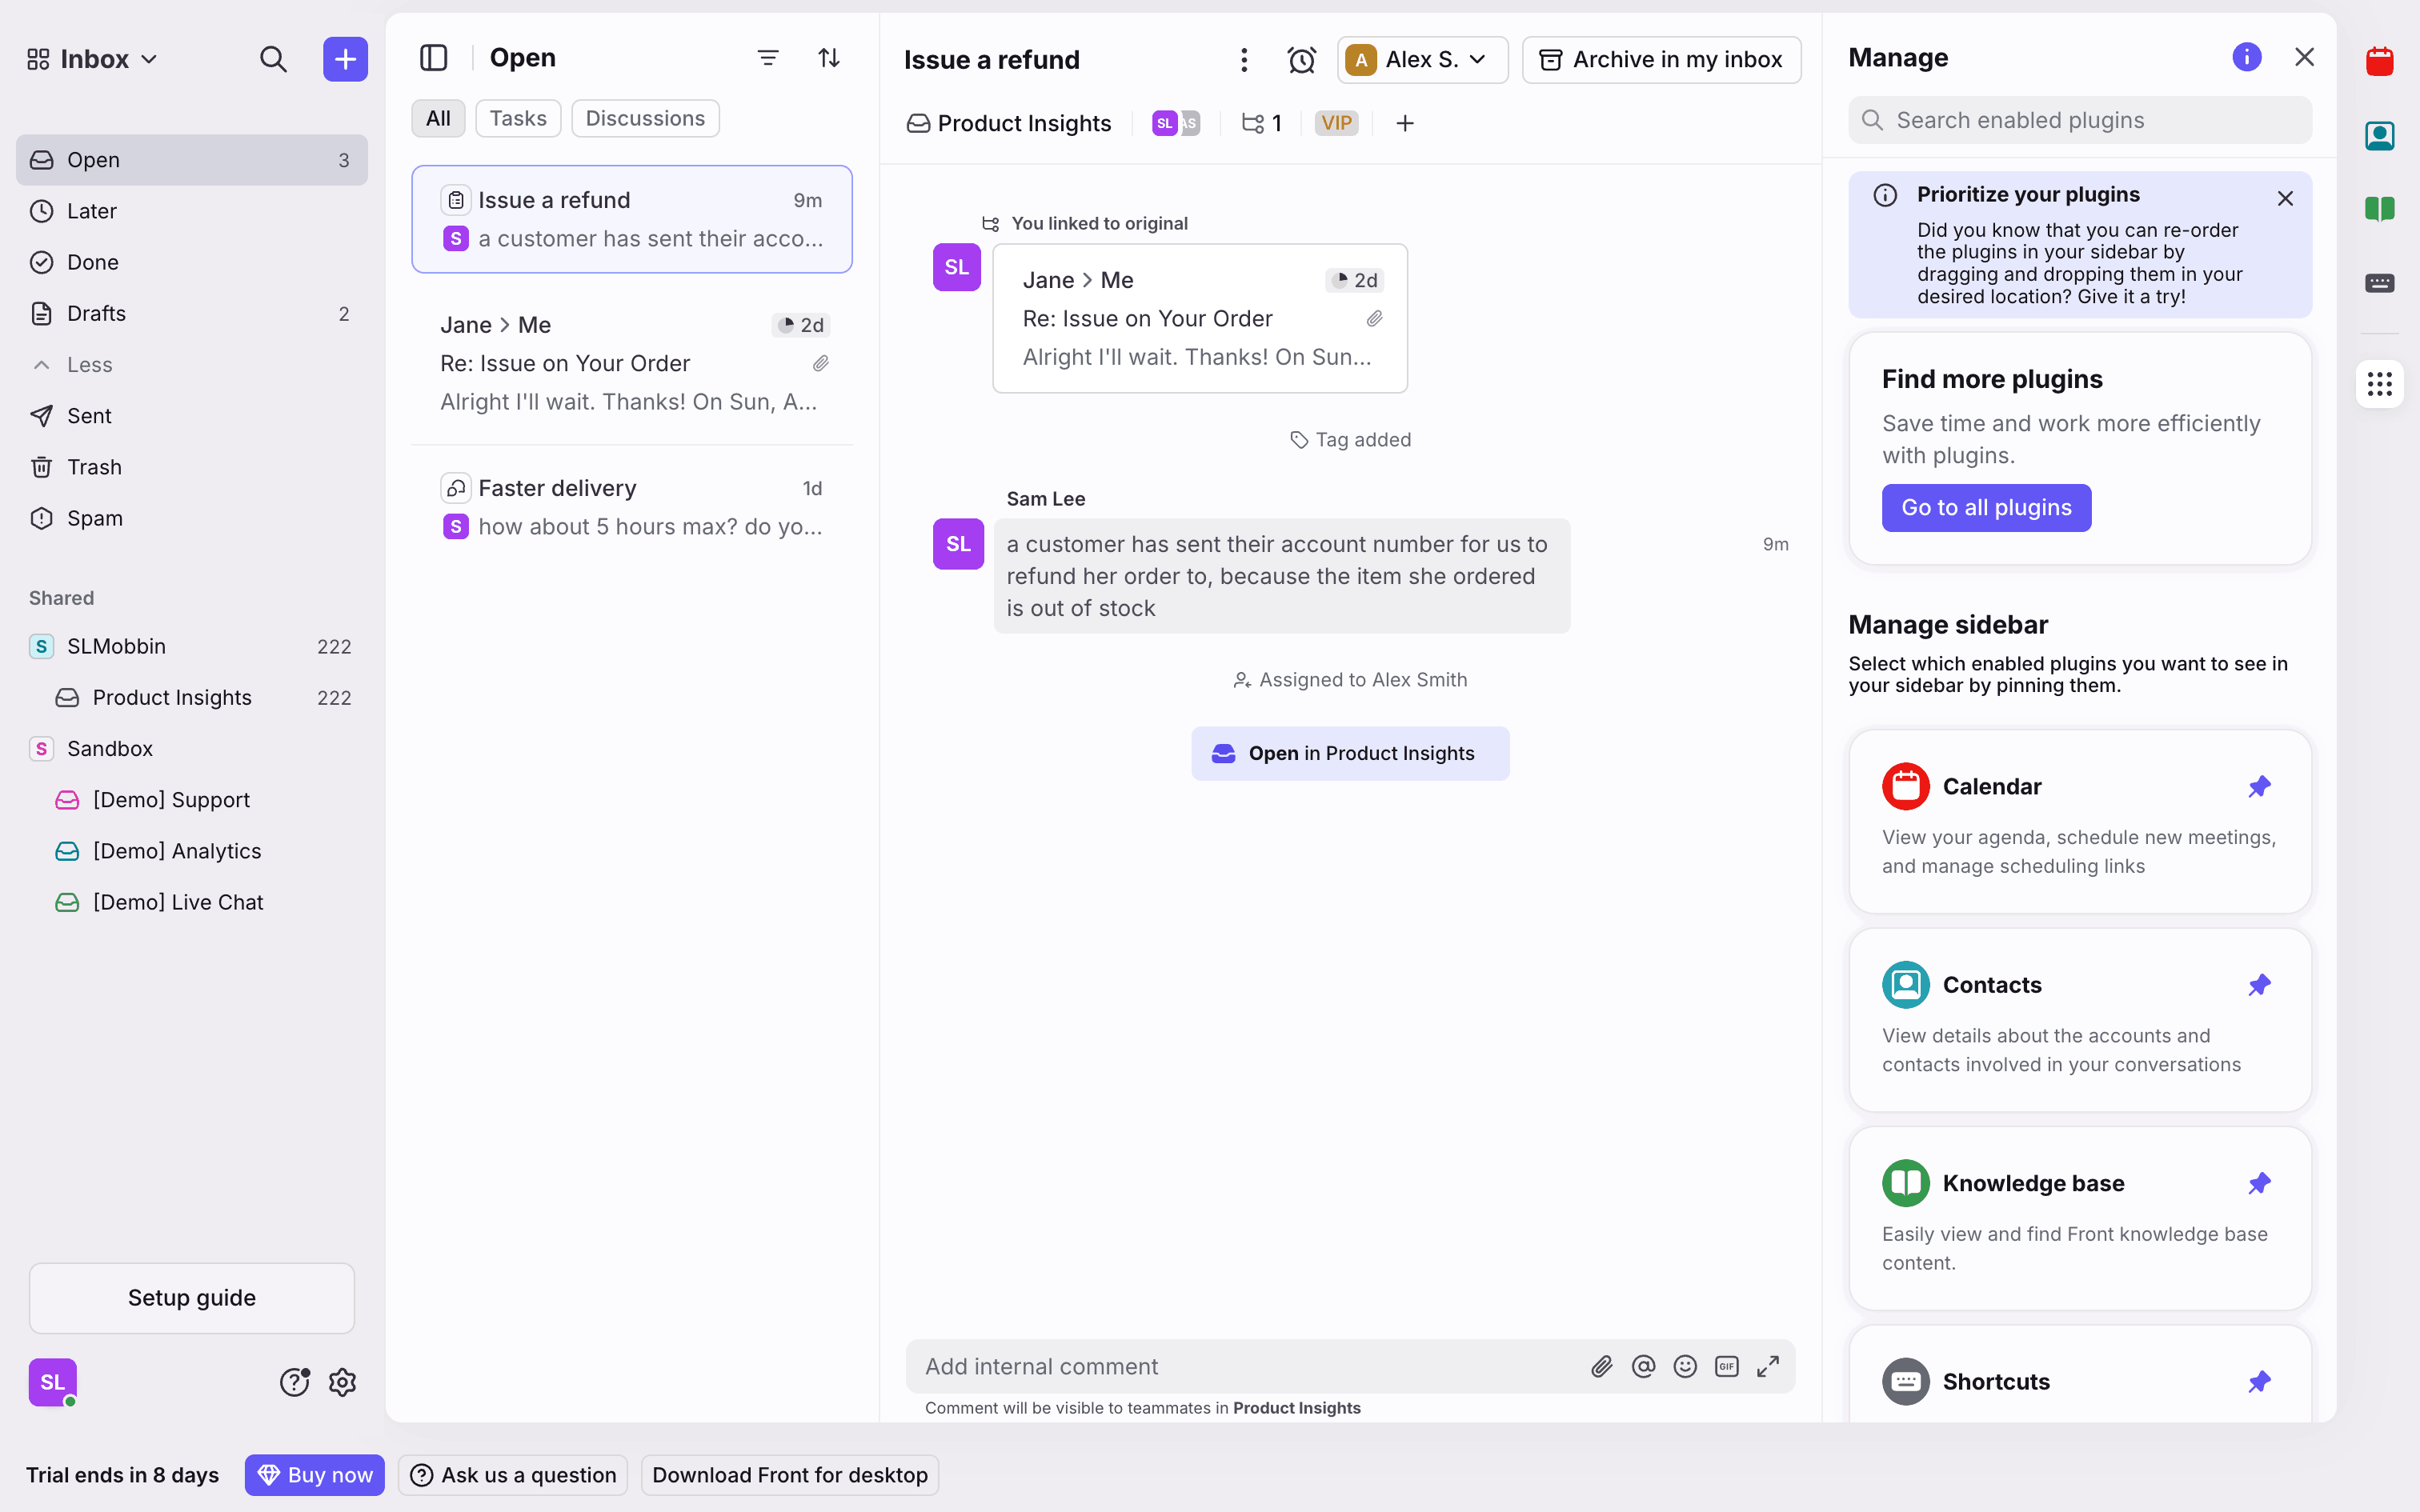Toggle the conversation list panel icon
2420x1512 pixels.
point(433,58)
